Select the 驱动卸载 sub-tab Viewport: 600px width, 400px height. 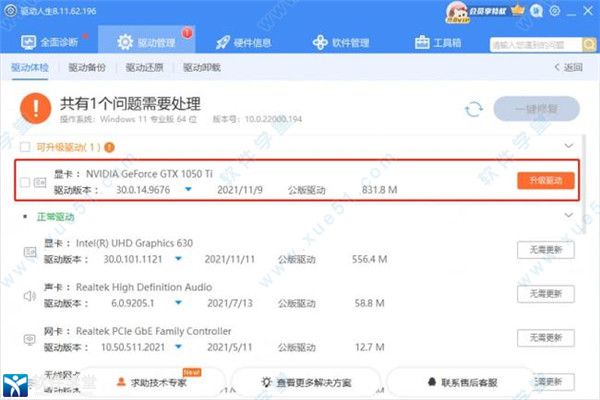click(x=202, y=68)
